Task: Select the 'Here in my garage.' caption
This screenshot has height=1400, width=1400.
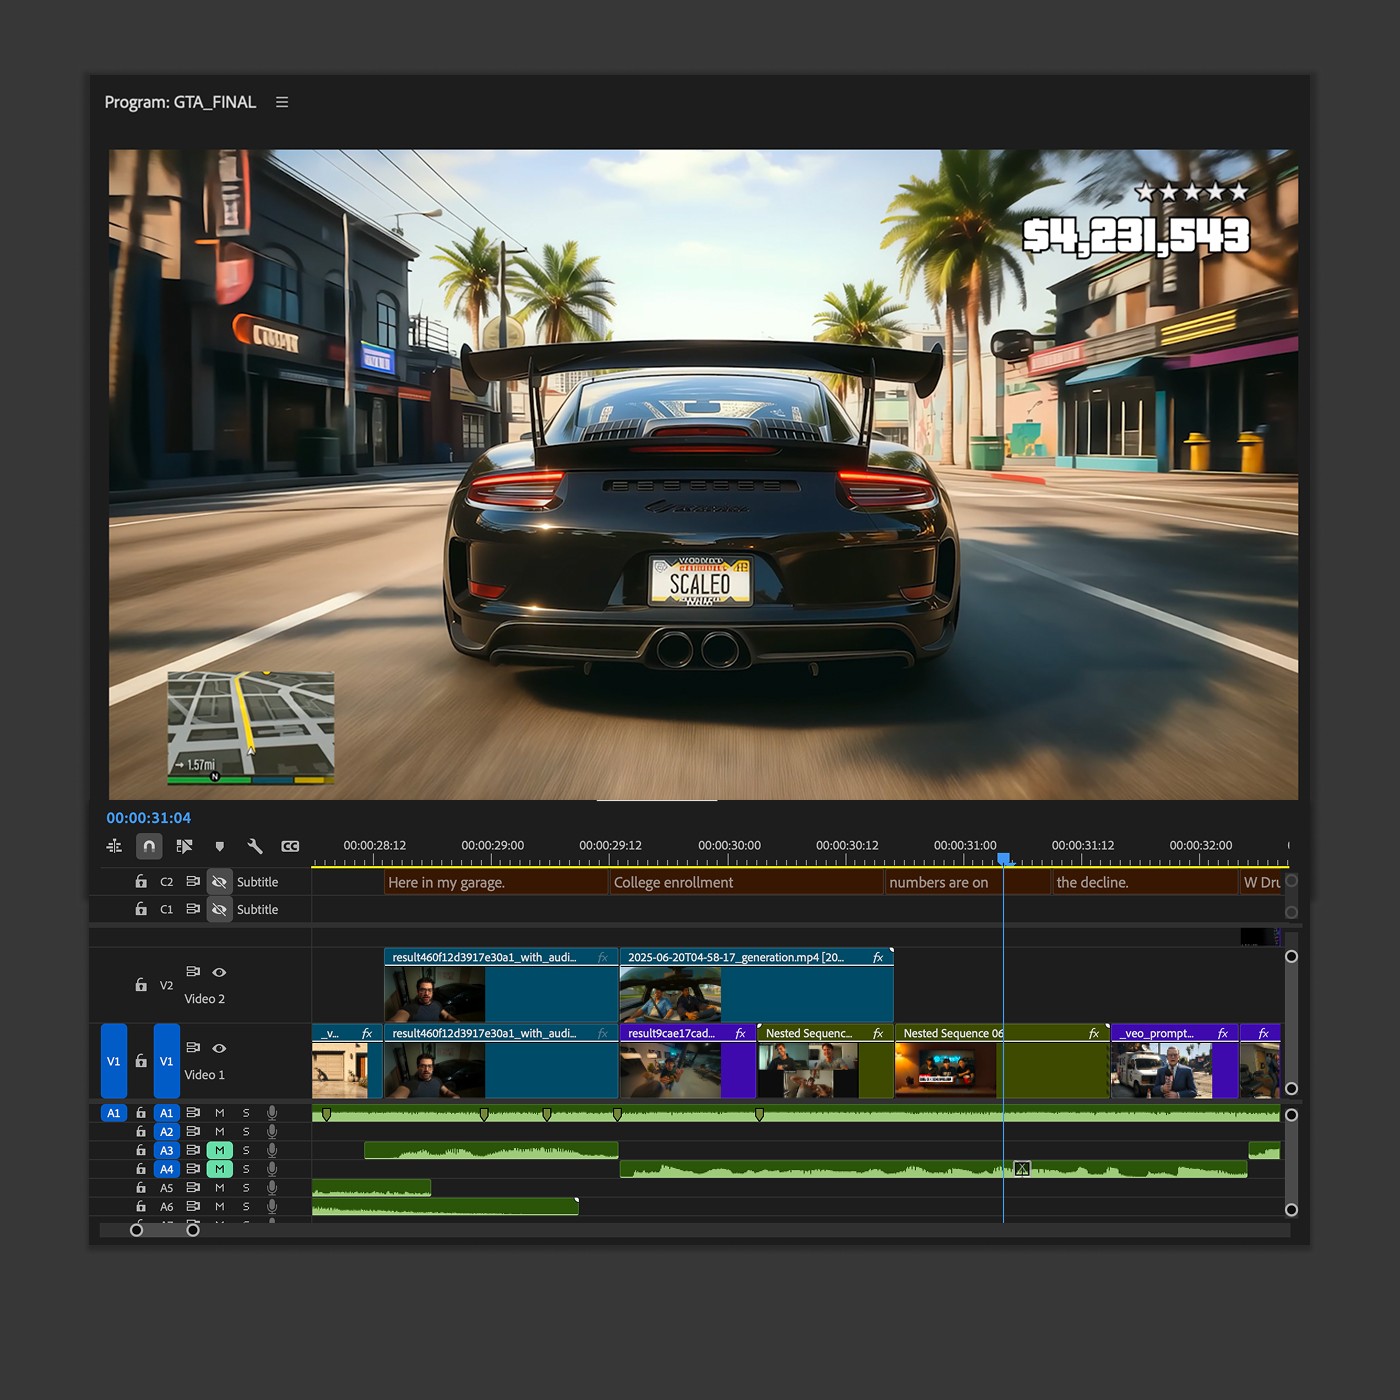Action: 496,882
